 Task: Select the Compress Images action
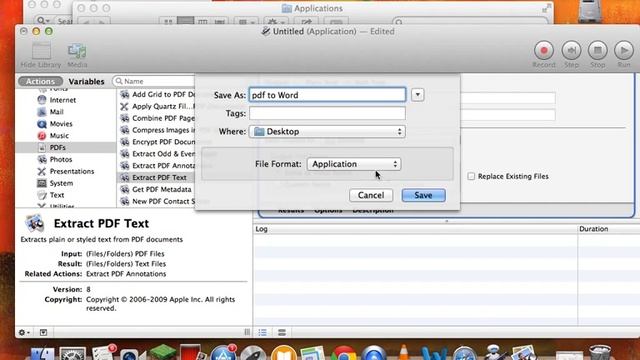coord(157,130)
